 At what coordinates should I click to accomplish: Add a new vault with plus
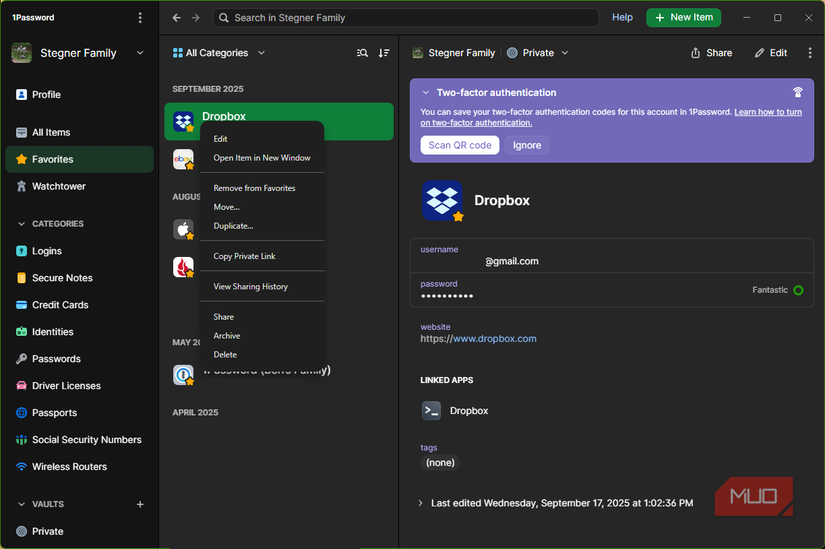[x=140, y=504]
